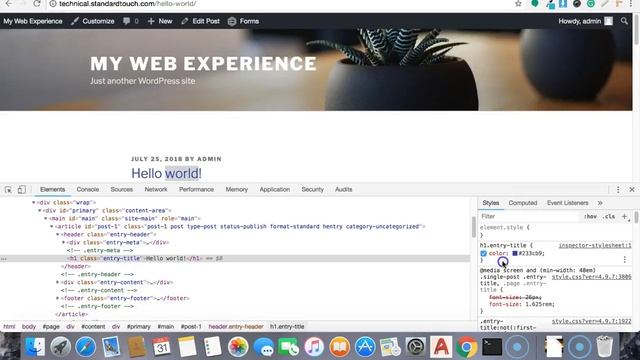Toggle the device toolbar icon in DevTools
Image resolution: width=640 pixels, height=360 pixels.
point(22,190)
